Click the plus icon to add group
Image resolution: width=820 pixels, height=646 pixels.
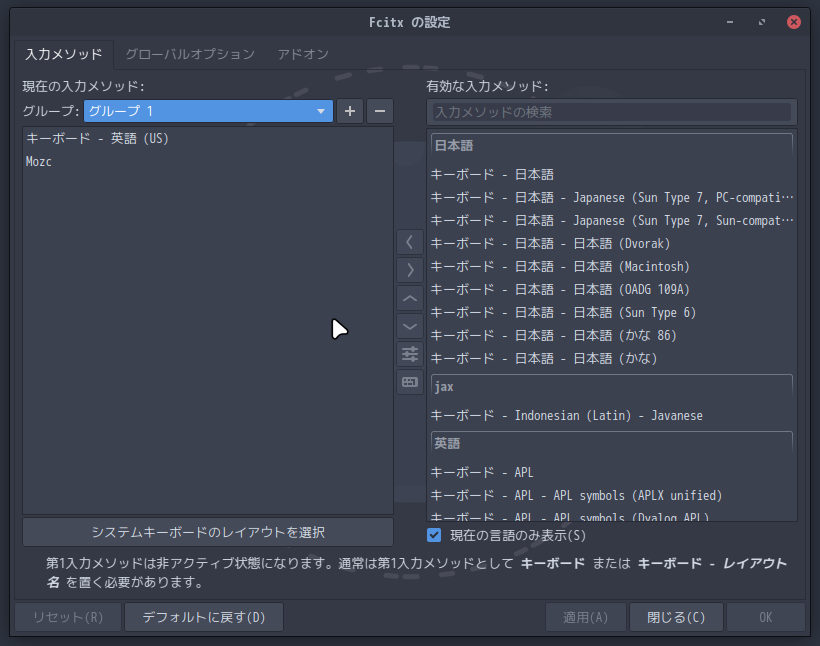pyautogui.click(x=350, y=111)
